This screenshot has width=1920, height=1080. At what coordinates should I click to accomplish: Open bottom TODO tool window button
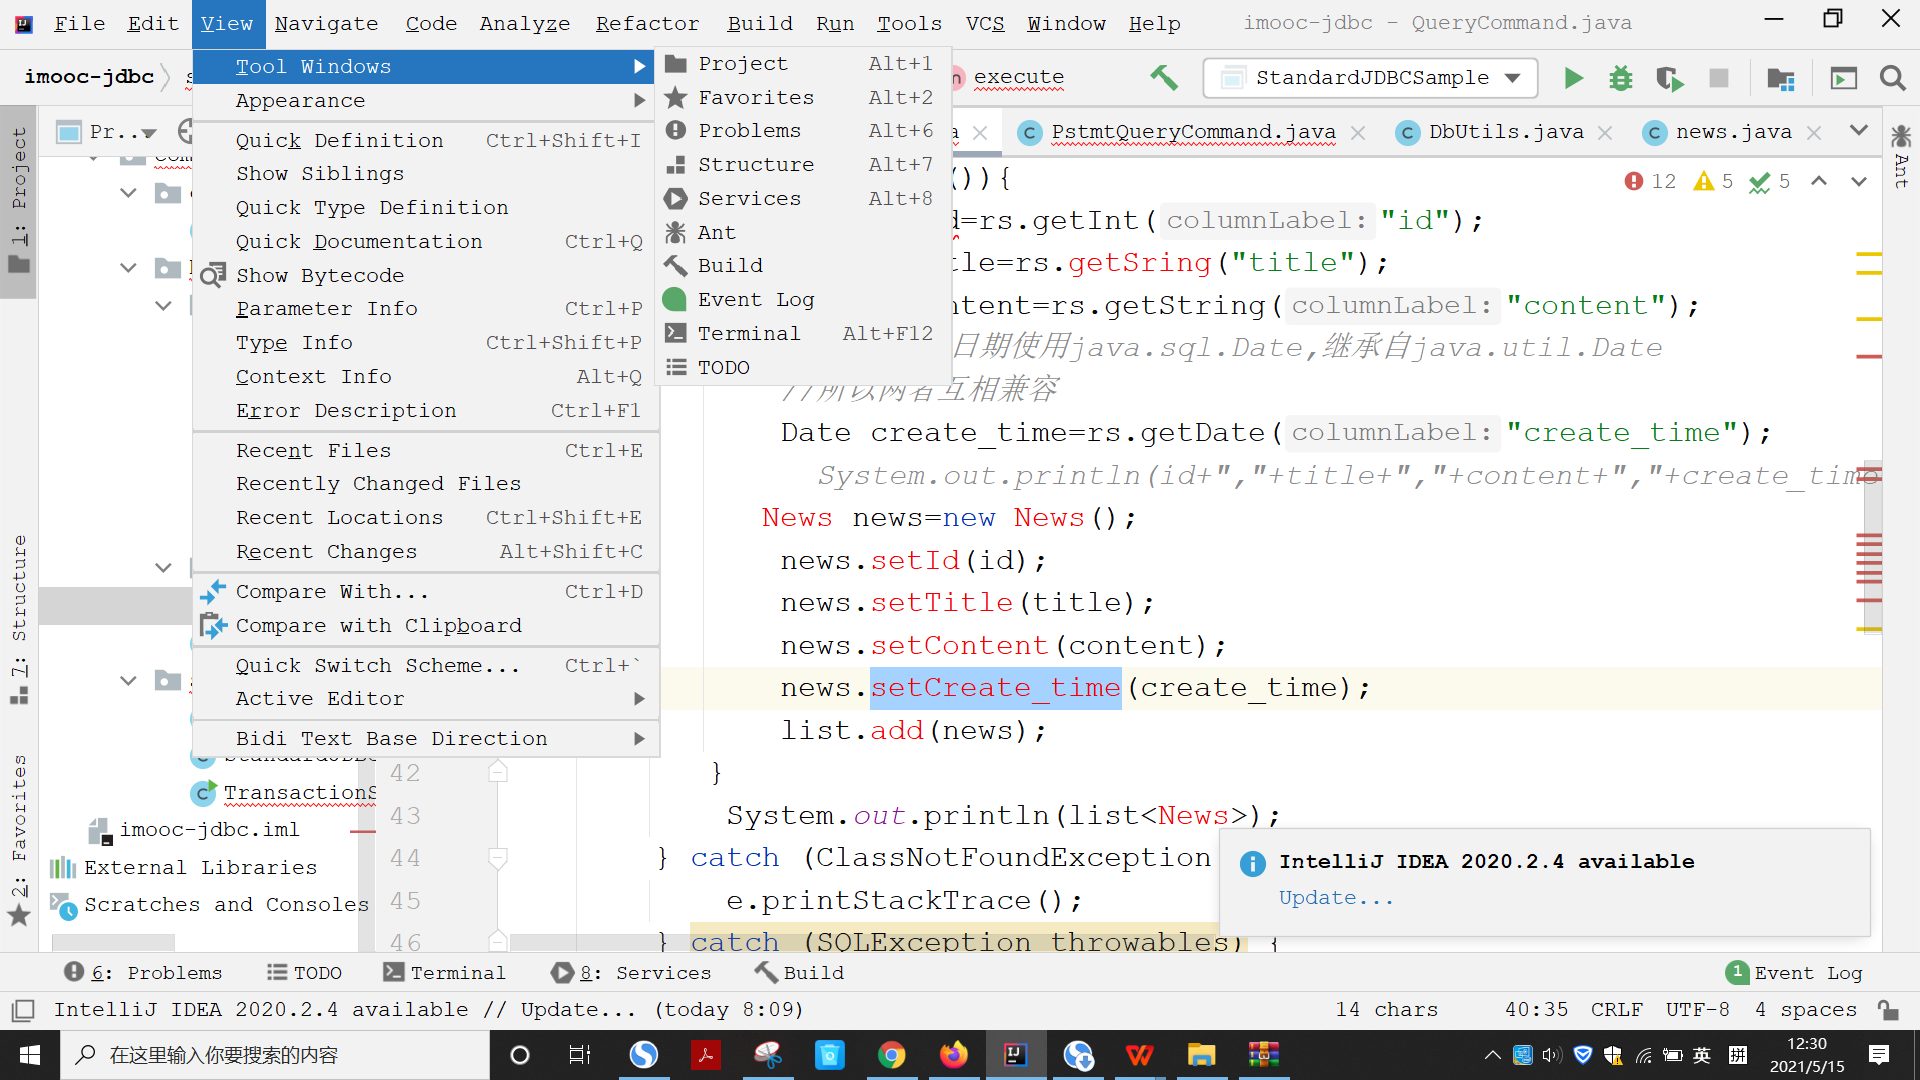[305, 973]
